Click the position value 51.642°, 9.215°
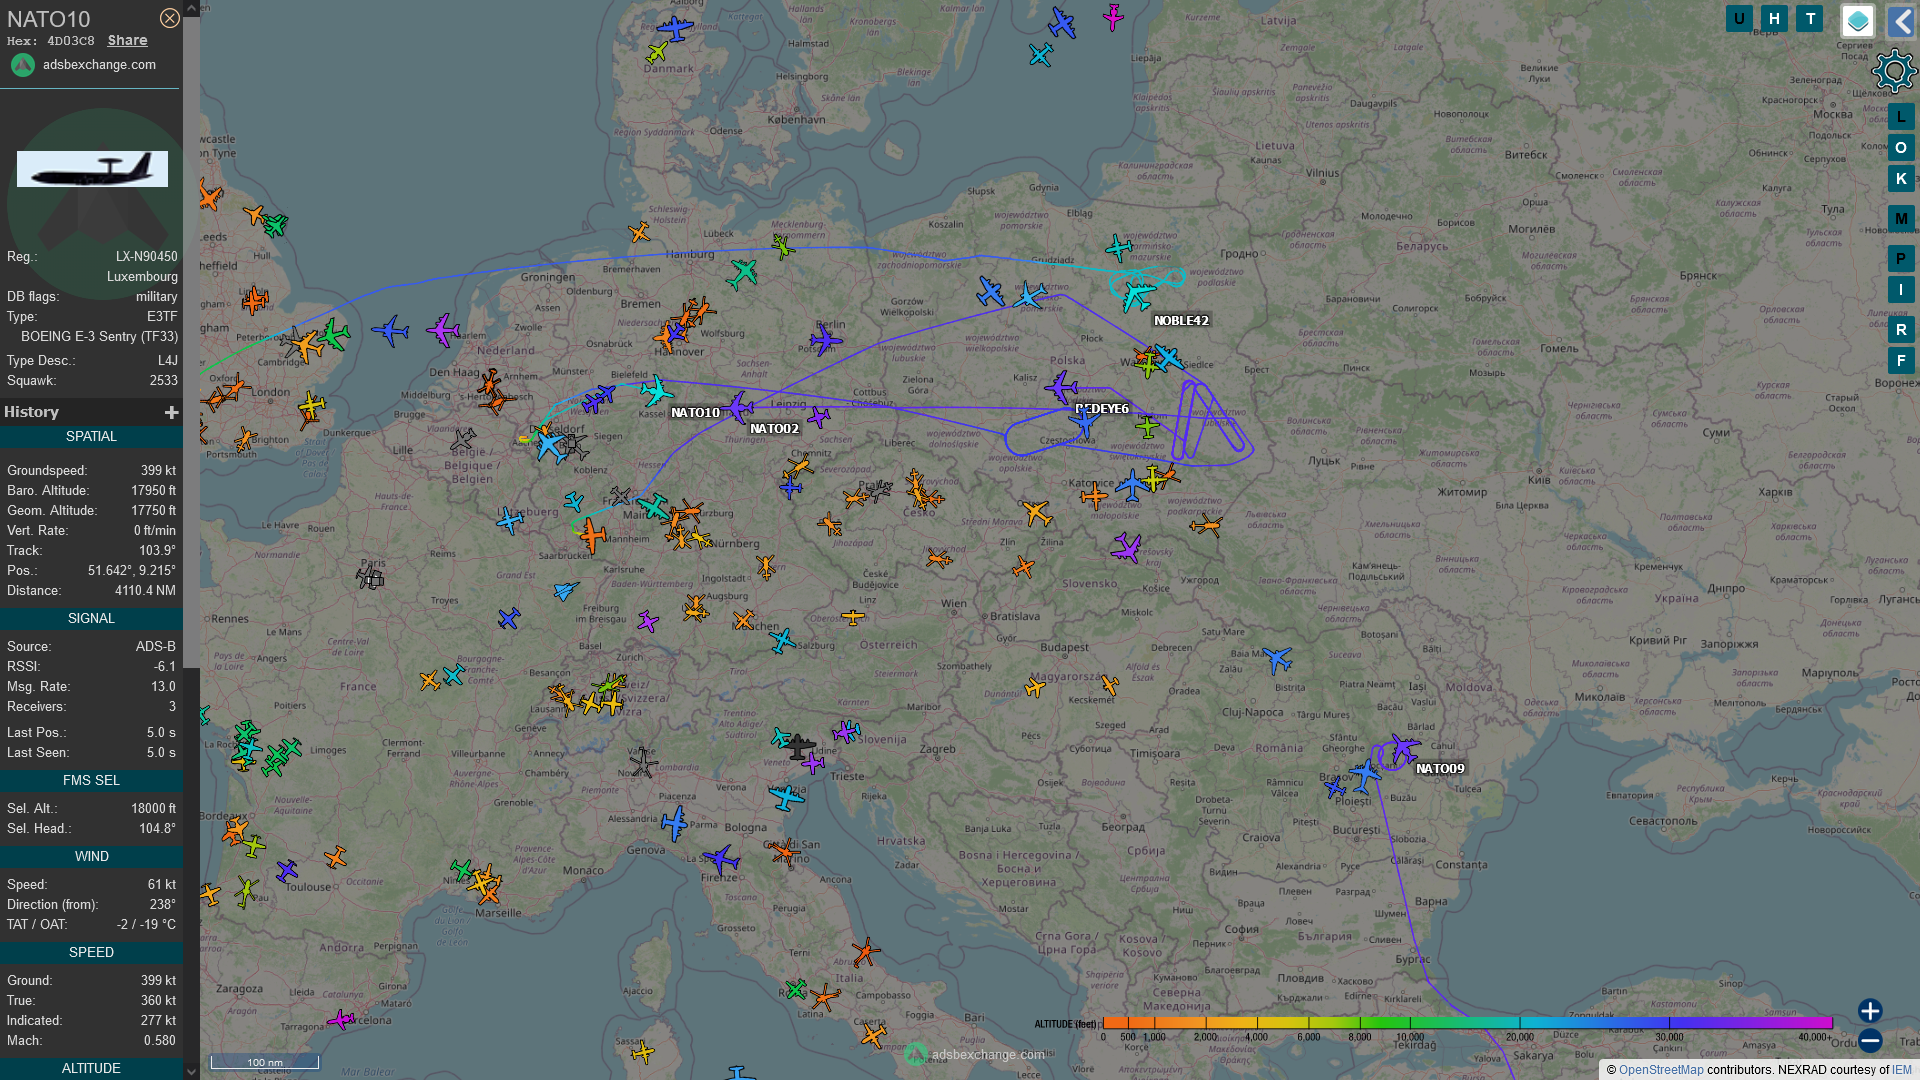Image resolution: width=1920 pixels, height=1080 pixels. click(x=132, y=571)
